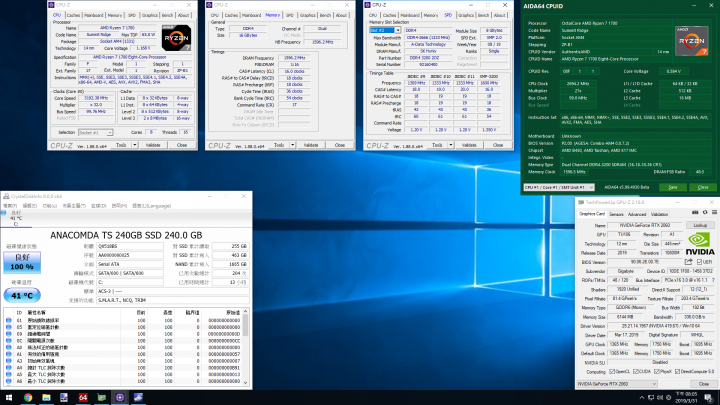Switch to the Validation tab in GPU-Z

click(x=659, y=214)
